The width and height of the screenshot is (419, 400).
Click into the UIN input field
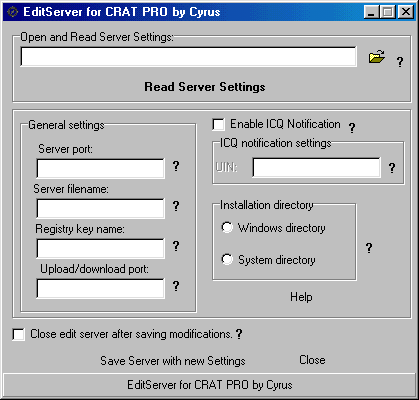click(x=316, y=167)
